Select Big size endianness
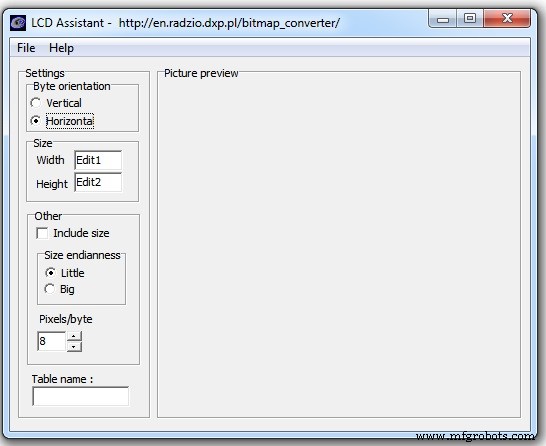The height and width of the screenshot is (446, 546). (50, 289)
